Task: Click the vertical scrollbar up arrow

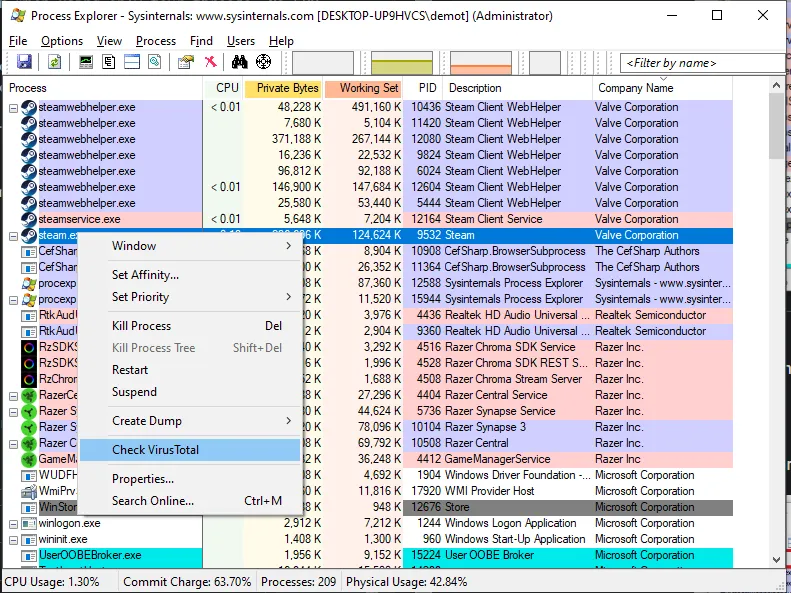Action: 776,86
